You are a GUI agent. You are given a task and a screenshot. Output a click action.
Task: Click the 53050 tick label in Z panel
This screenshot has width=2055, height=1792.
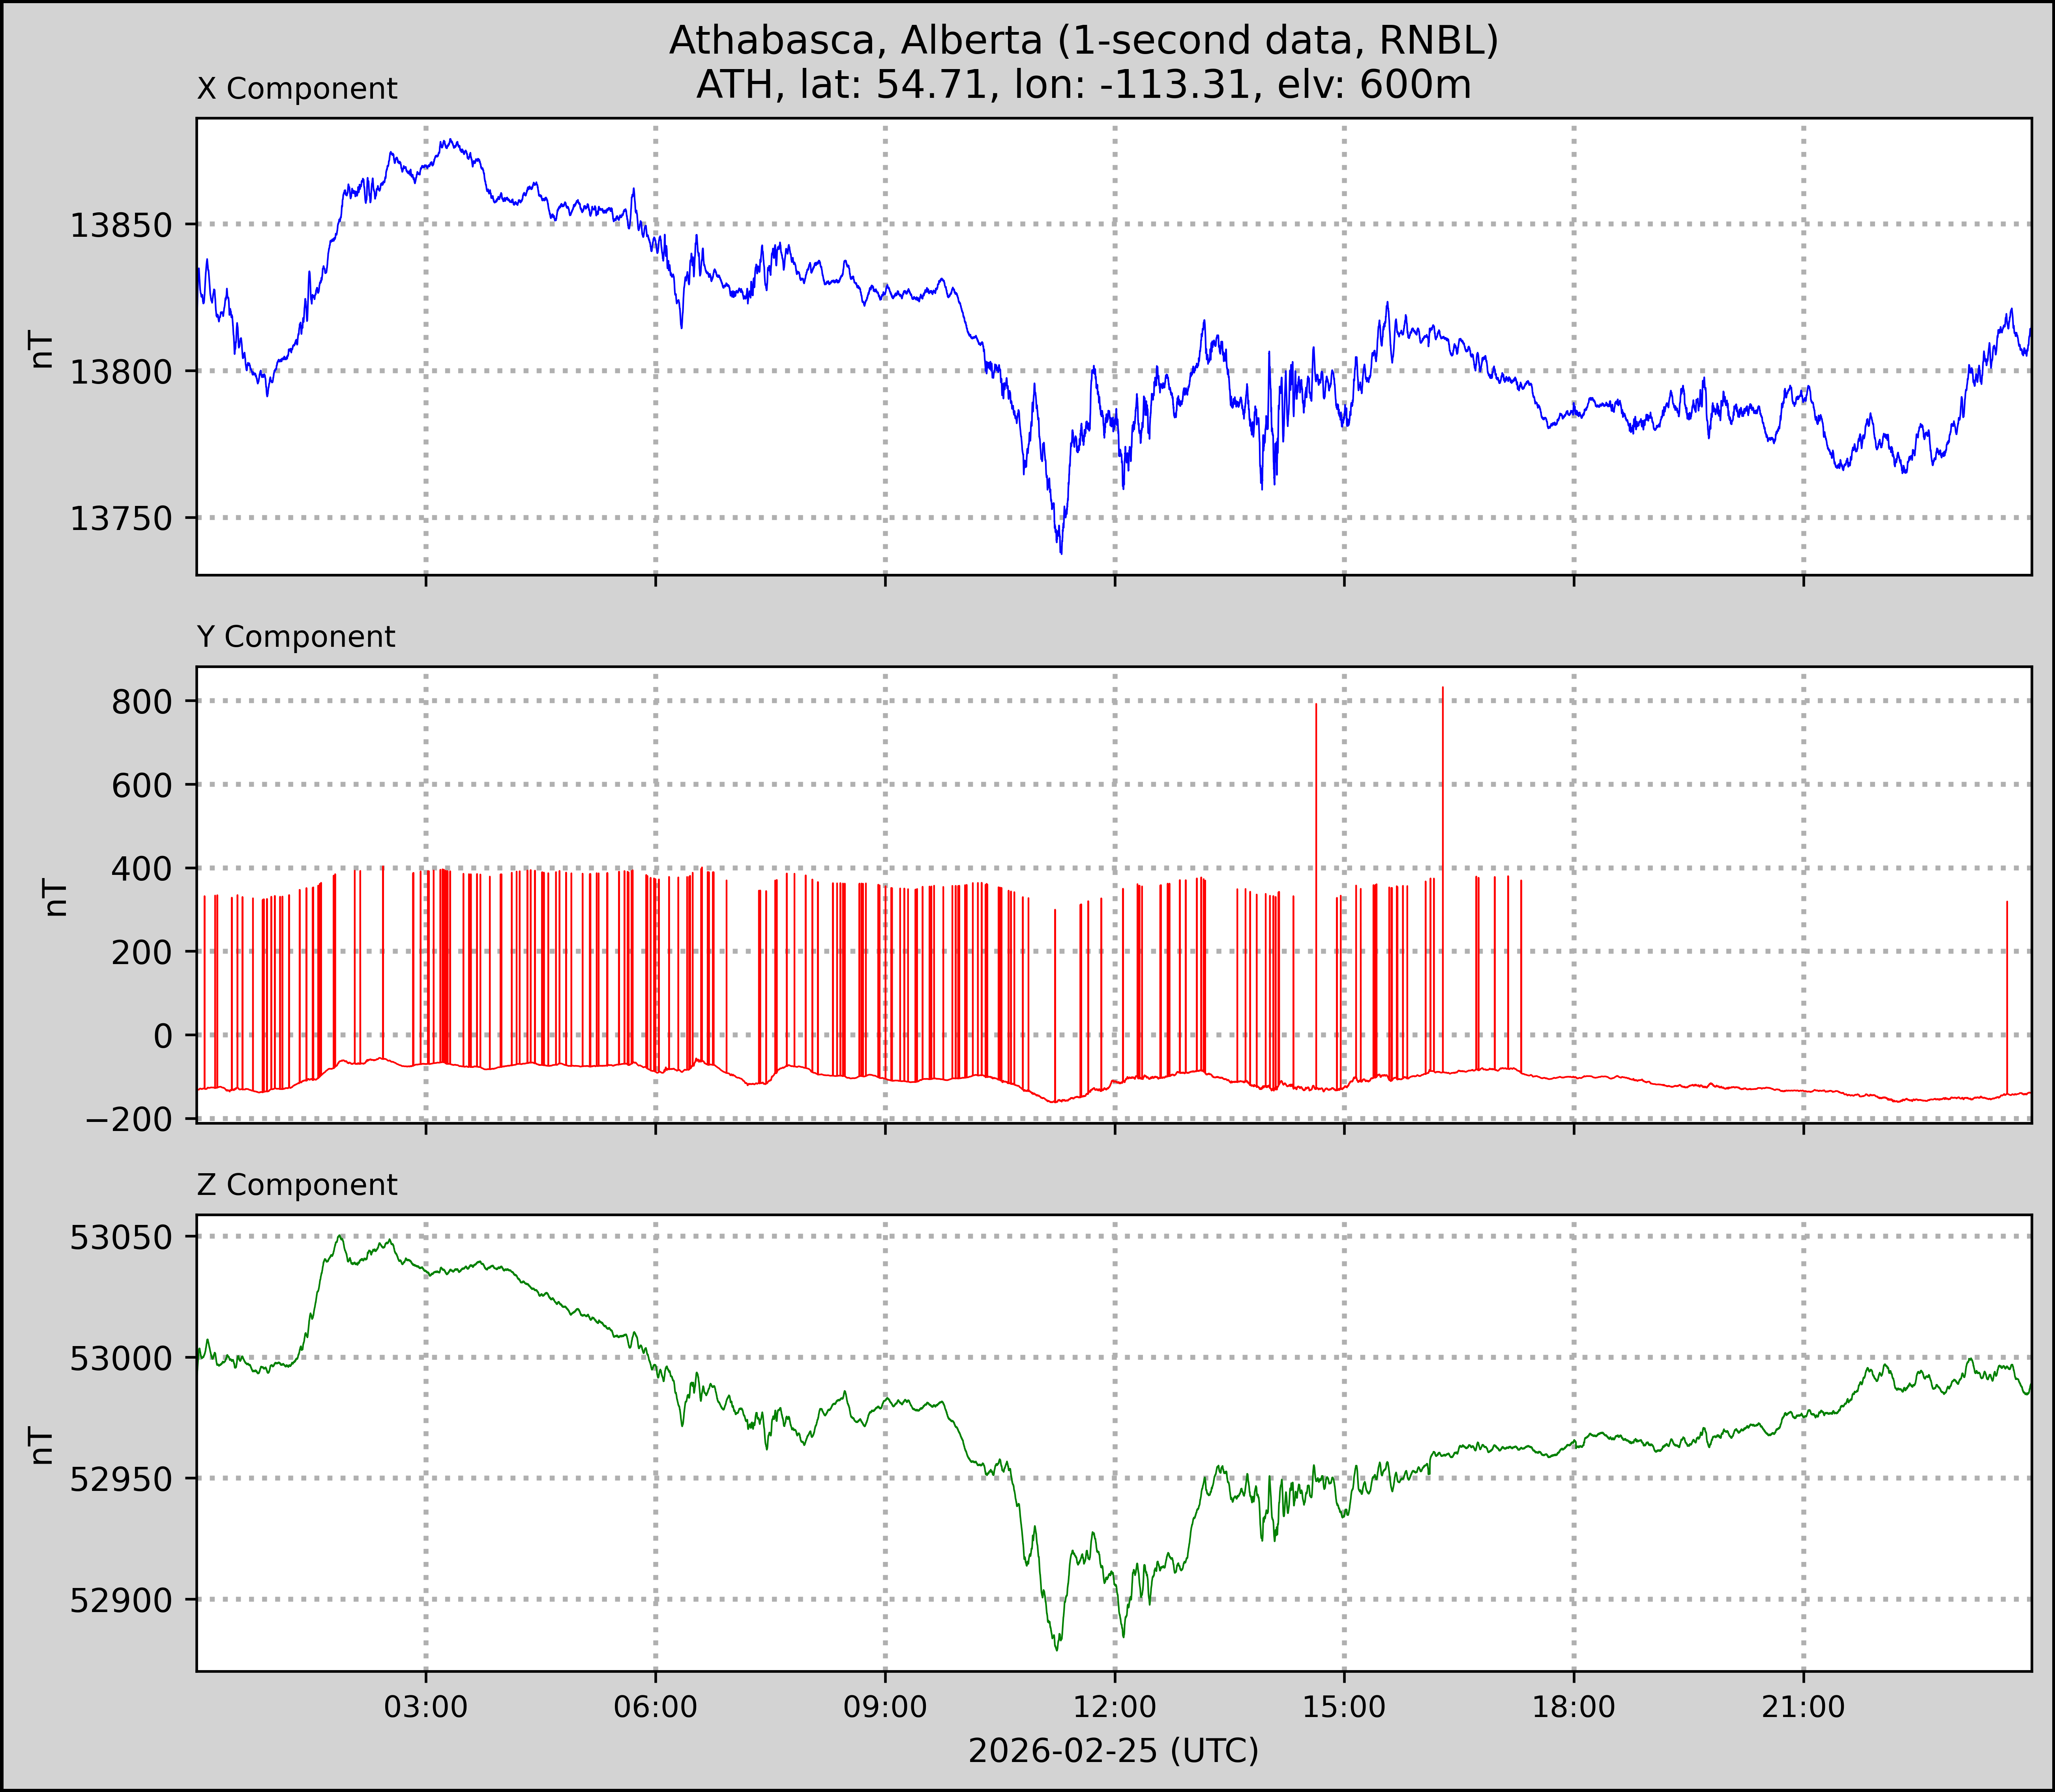(x=121, y=1237)
